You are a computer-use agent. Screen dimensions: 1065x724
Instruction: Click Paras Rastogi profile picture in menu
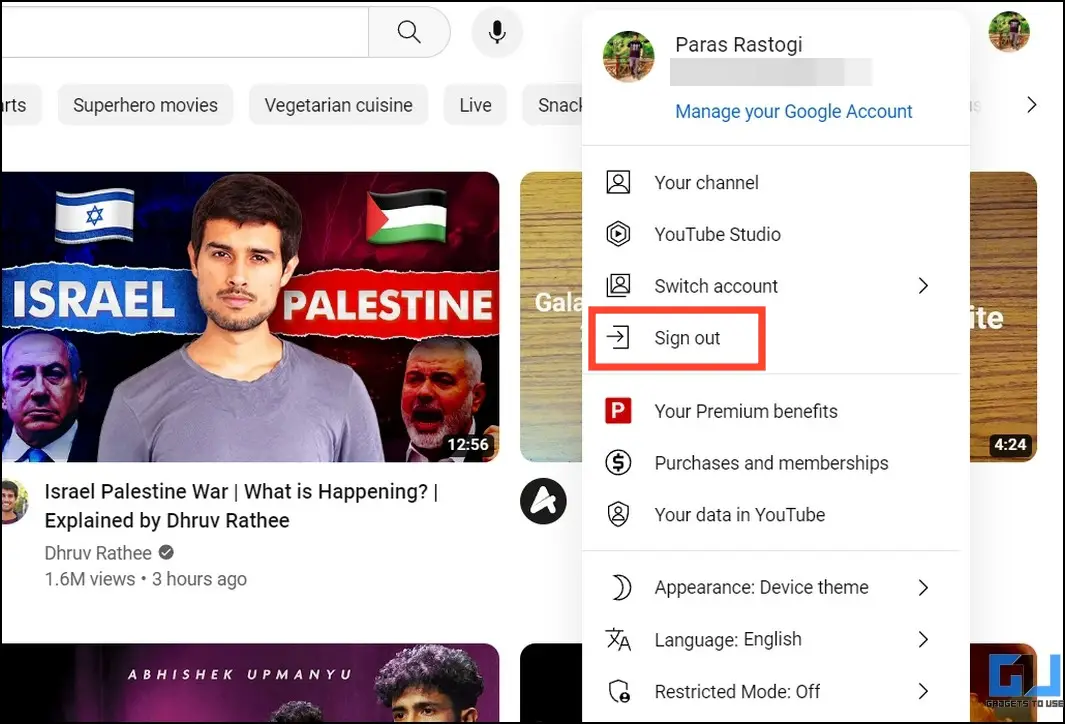(629, 56)
